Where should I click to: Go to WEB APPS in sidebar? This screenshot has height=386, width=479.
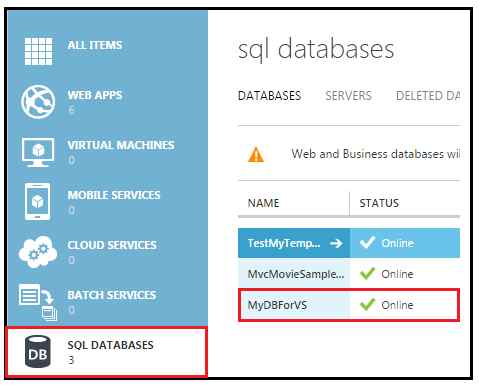(95, 95)
